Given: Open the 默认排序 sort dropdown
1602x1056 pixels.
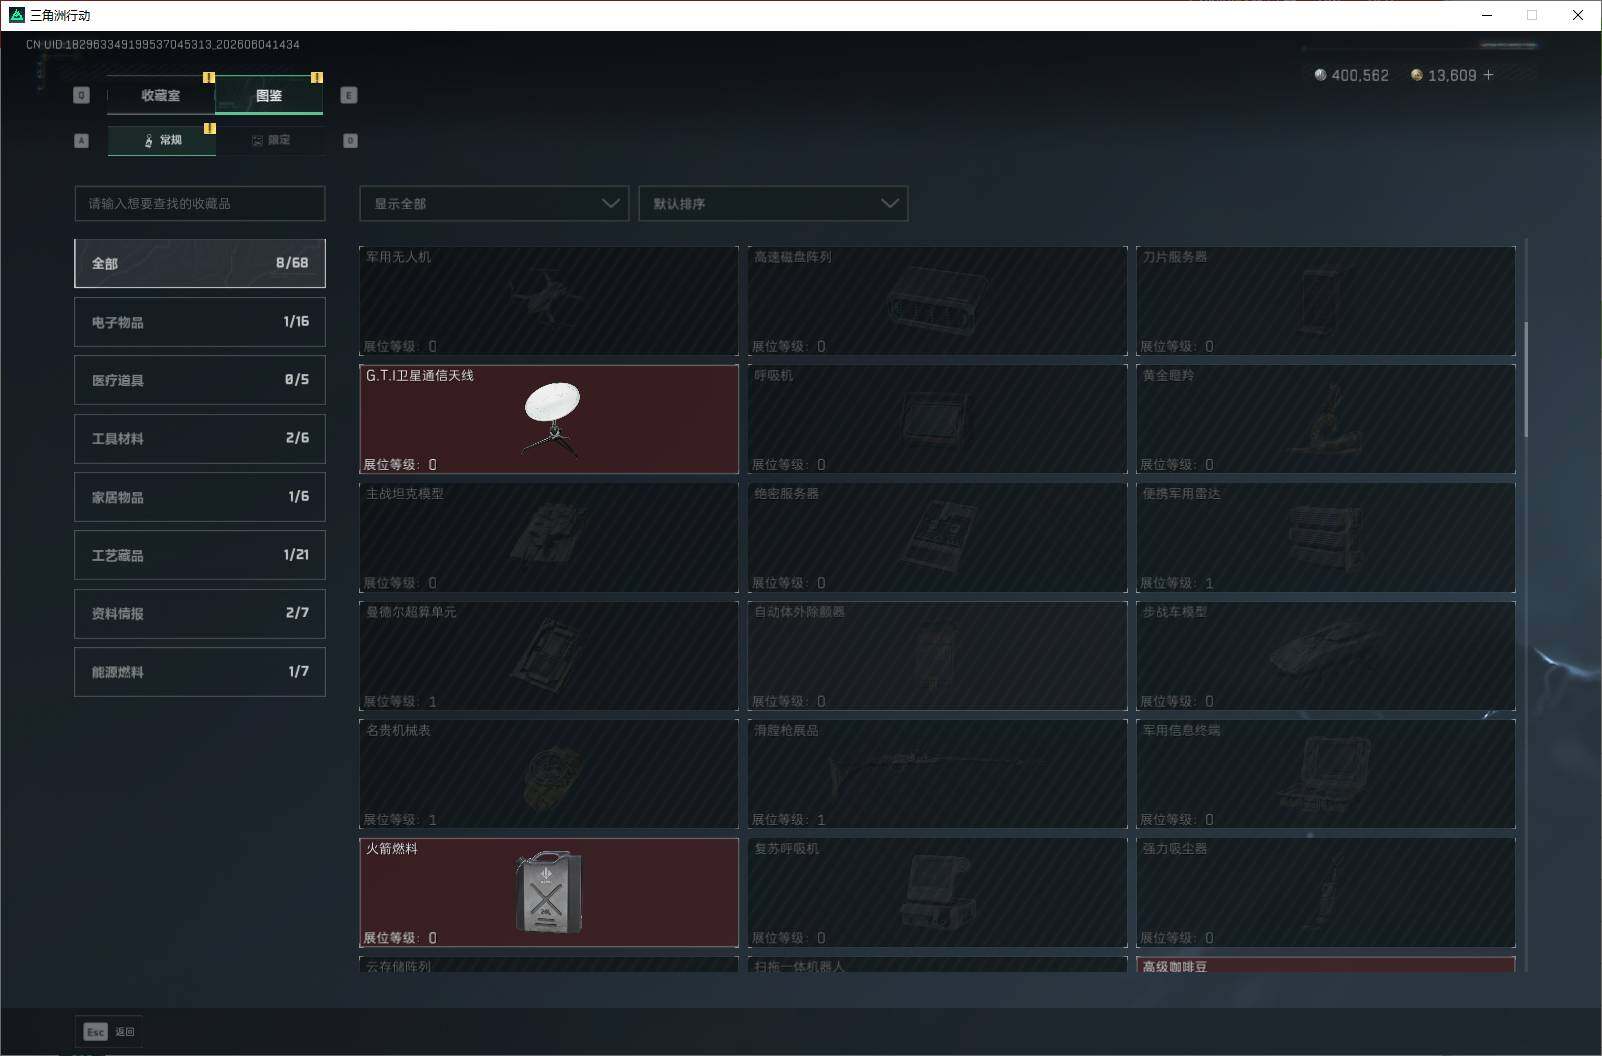Looking at the screenshot, I should [x=773, y=203].
